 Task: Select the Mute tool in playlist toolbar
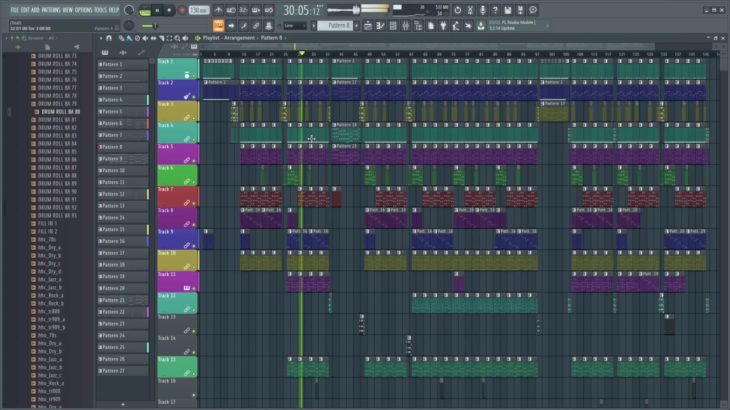(145, 38)
